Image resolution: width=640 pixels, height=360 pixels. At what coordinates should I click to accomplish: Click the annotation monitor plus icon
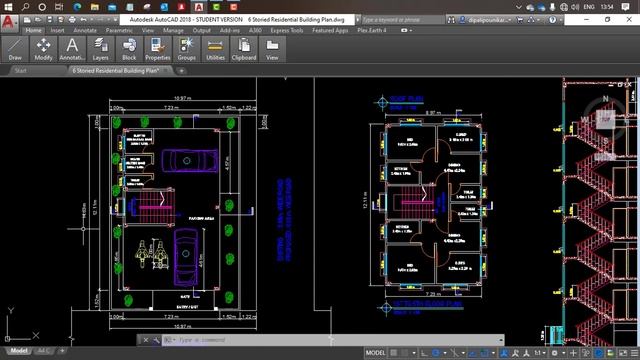point(573,353)
